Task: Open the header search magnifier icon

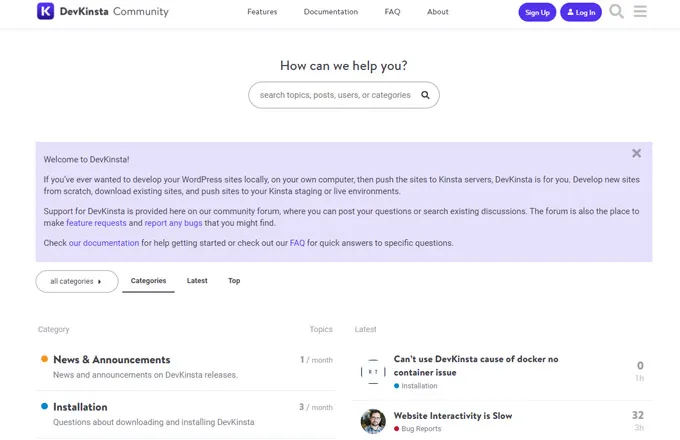Action: coord(616,12)
